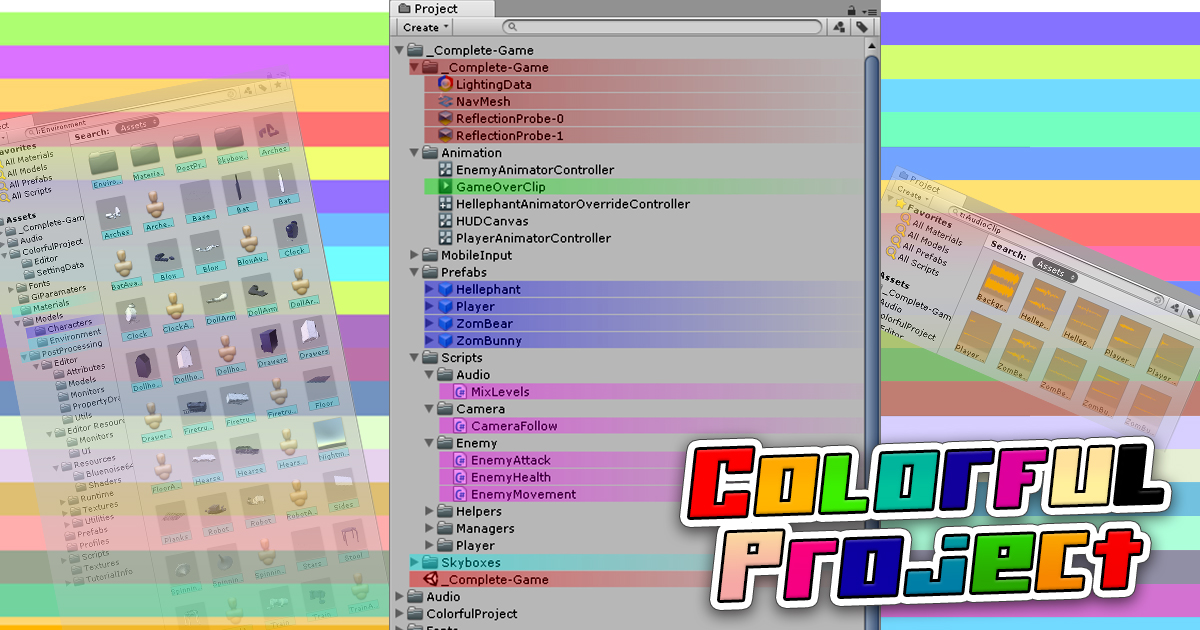Viewport: 1200px width, 630px height.
Task: Click the search-by-label tag icon
Action: coord(864,27)
